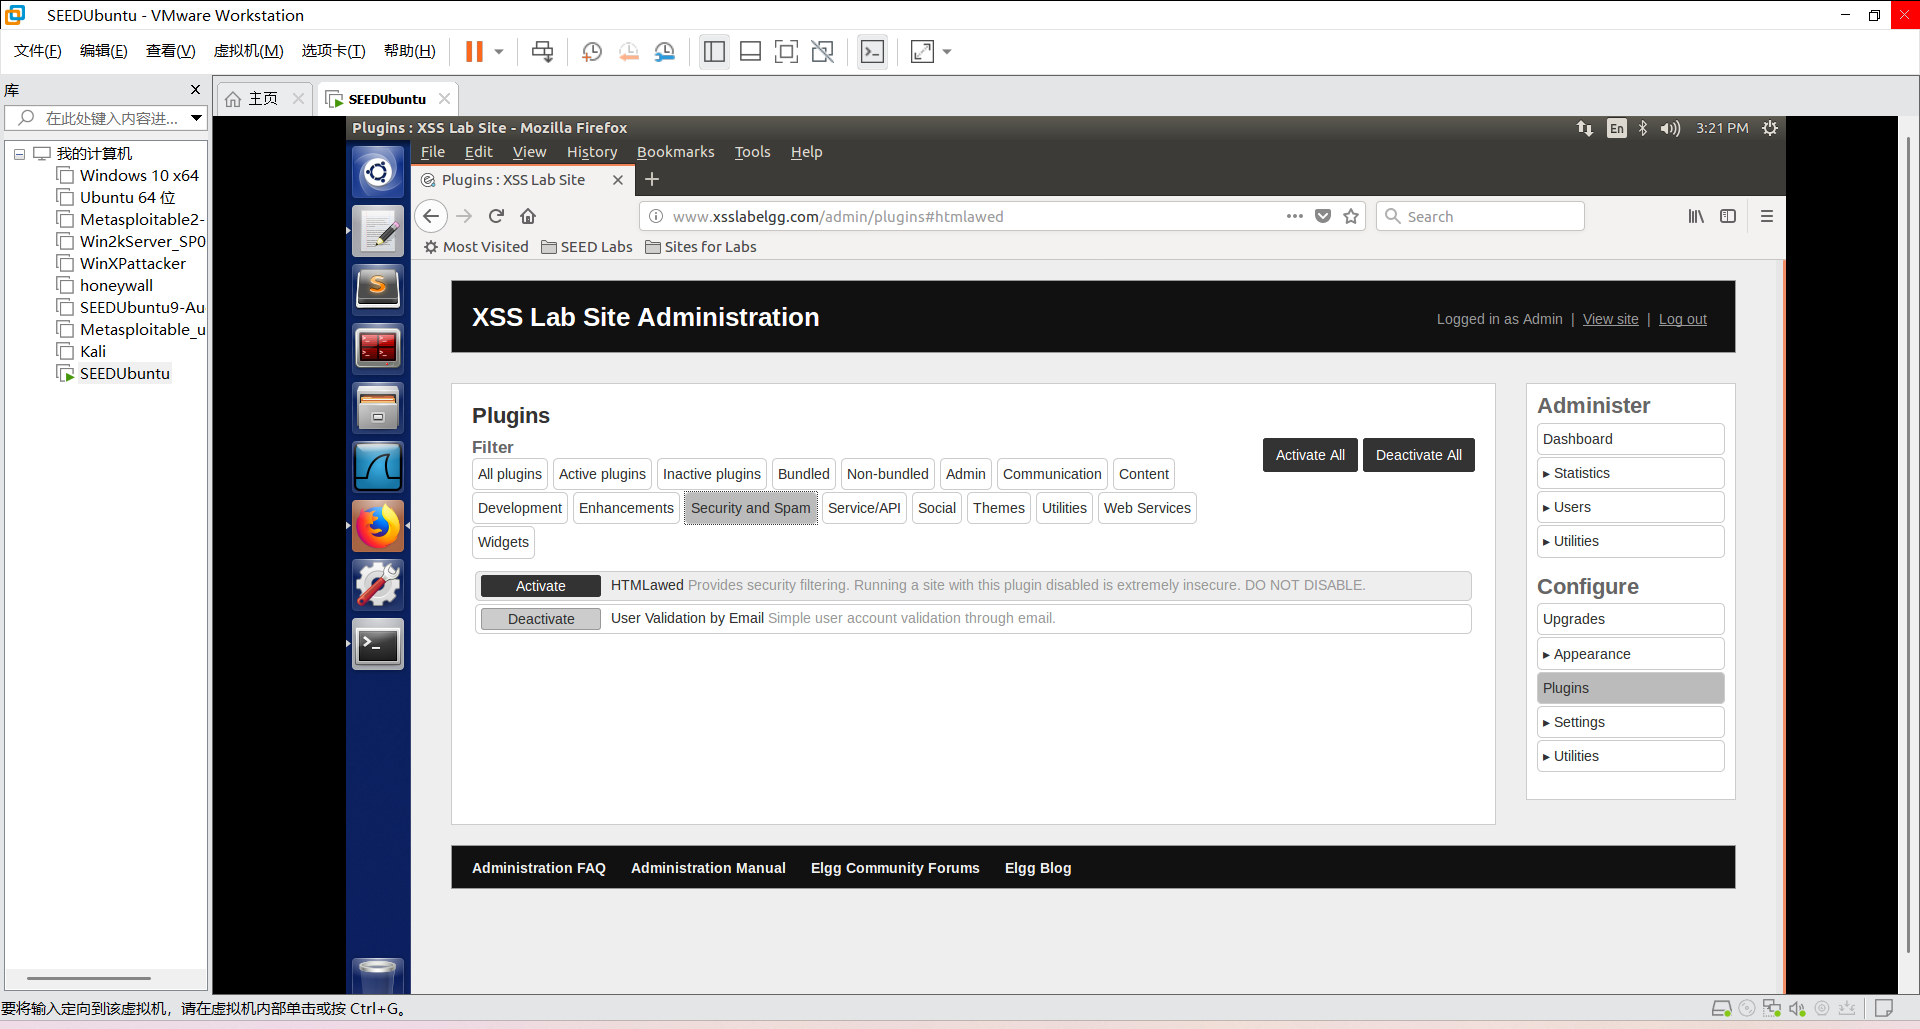Click the Pocket save icon
The height and width of the screenshot is (1029, 1920).
pyautogui.click(x=1323, y=216)
